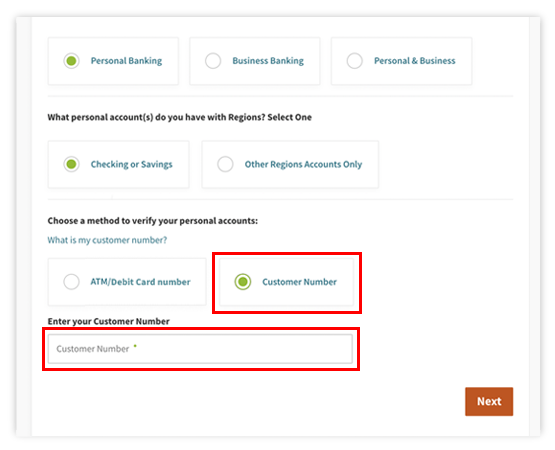Image resolution: width=555 pixels, height=450 pixels.
Task: Click the "ATM/Debit Card number" label text
Action: 140,282
